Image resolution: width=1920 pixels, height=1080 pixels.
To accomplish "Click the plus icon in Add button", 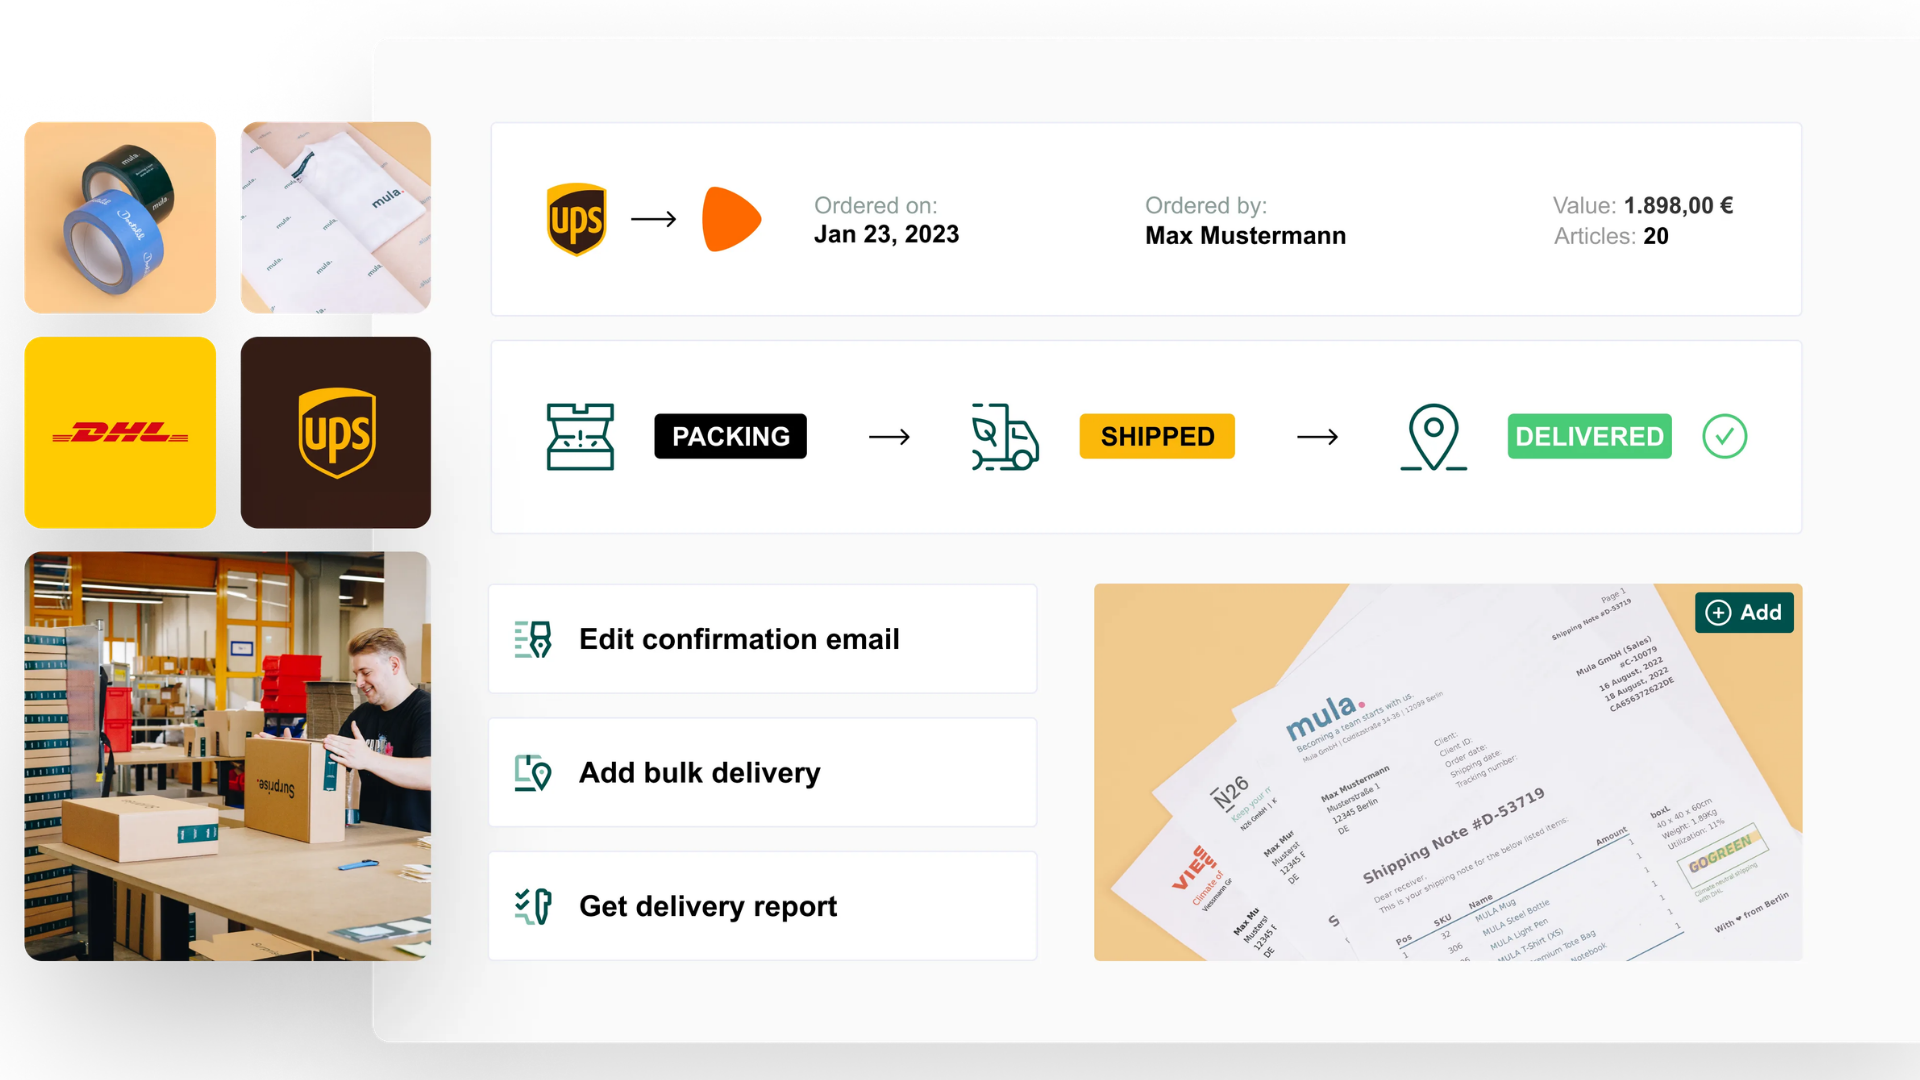I will tap(1718, 613).
